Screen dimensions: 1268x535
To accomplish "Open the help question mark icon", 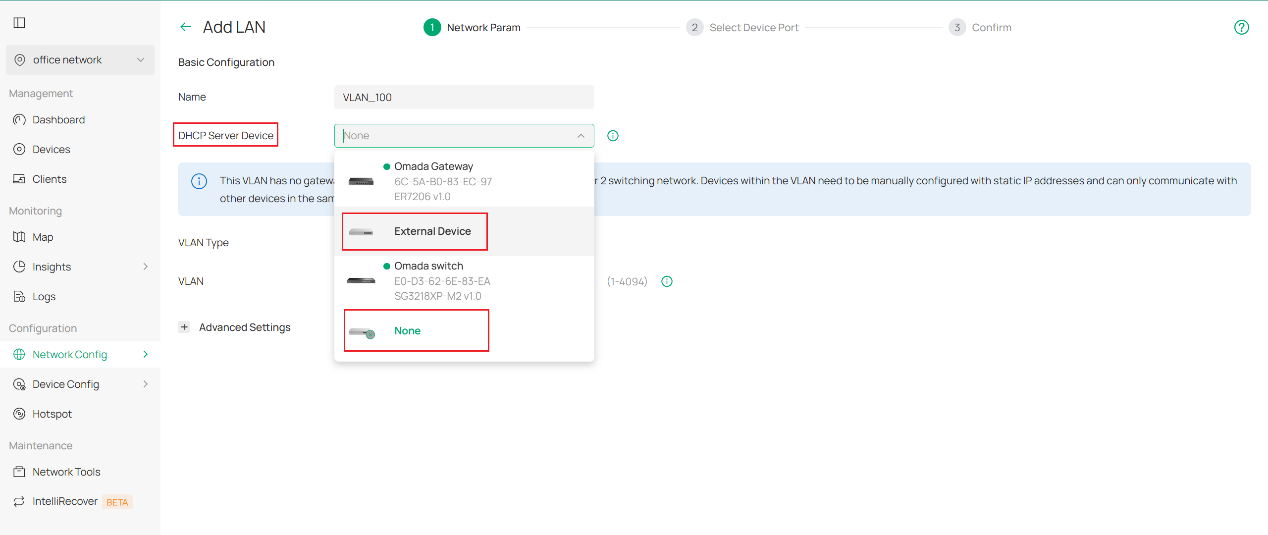I will pyautogui.click(x=1241, y=28).
